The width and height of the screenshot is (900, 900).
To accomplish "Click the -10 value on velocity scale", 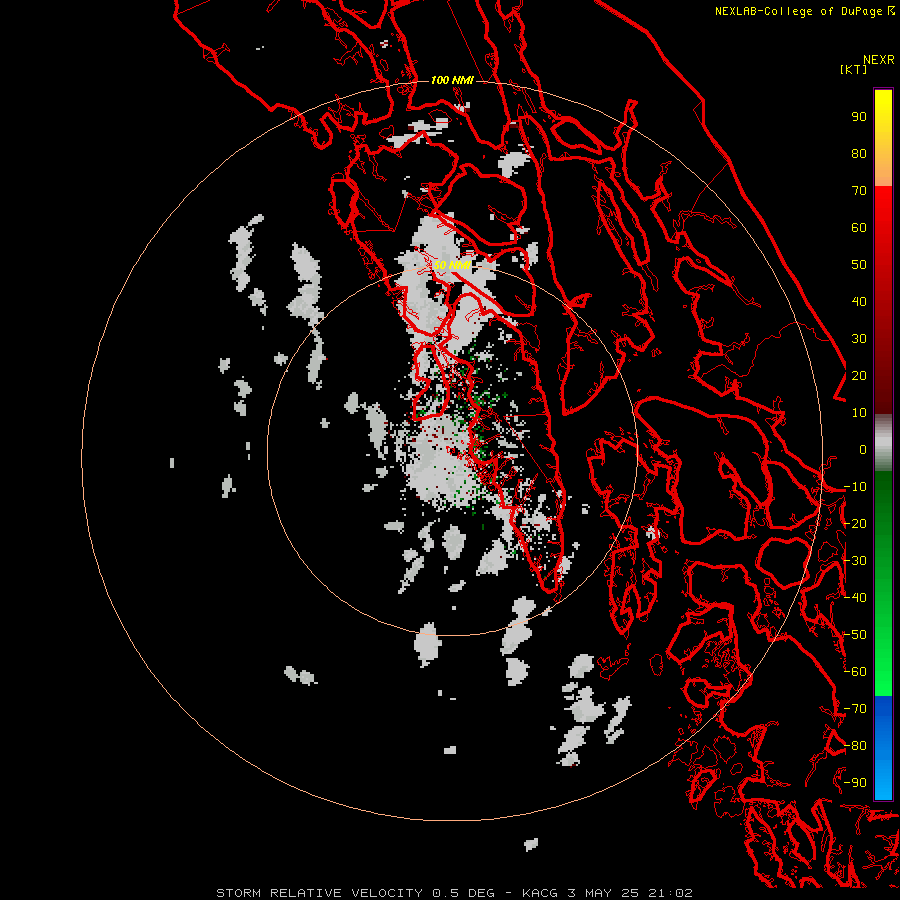I will tap(855, 487).
